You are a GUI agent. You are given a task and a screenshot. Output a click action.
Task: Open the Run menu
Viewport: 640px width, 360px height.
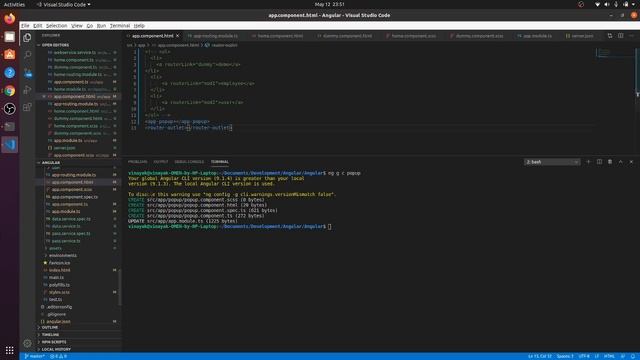(x=101, y=25)
